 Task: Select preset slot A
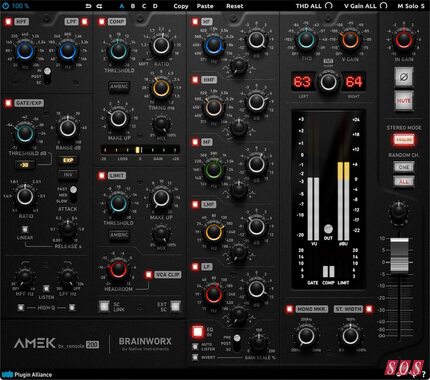coord(122,6)
